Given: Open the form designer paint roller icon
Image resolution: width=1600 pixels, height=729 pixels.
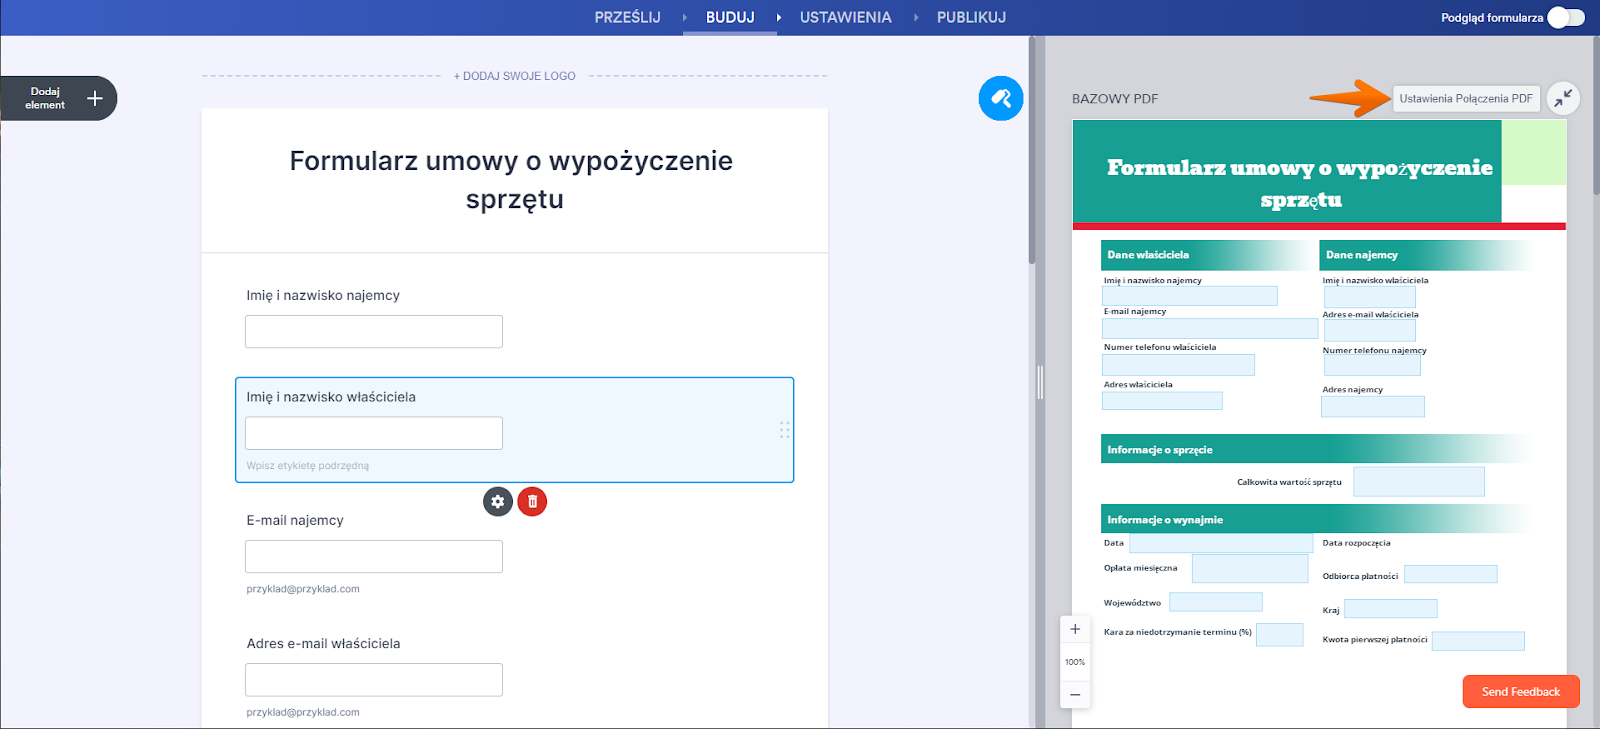Looking at the screenshot, I should click(1001, 98).
